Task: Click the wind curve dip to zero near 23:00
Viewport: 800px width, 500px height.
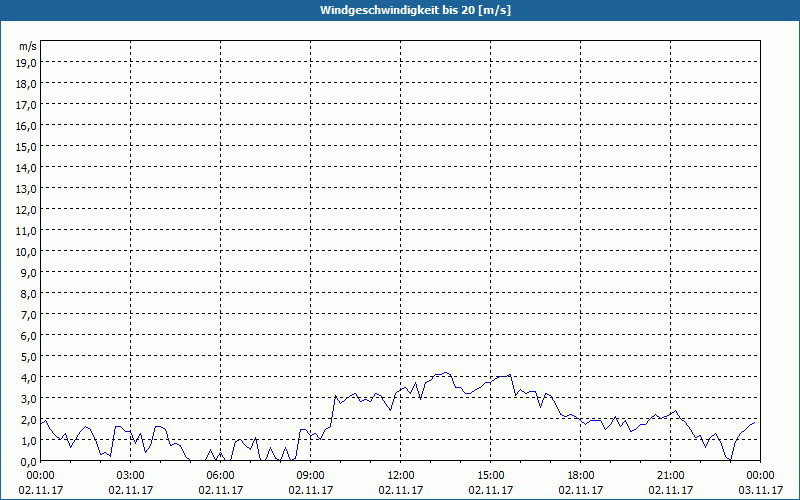Action: coord(730,460)
